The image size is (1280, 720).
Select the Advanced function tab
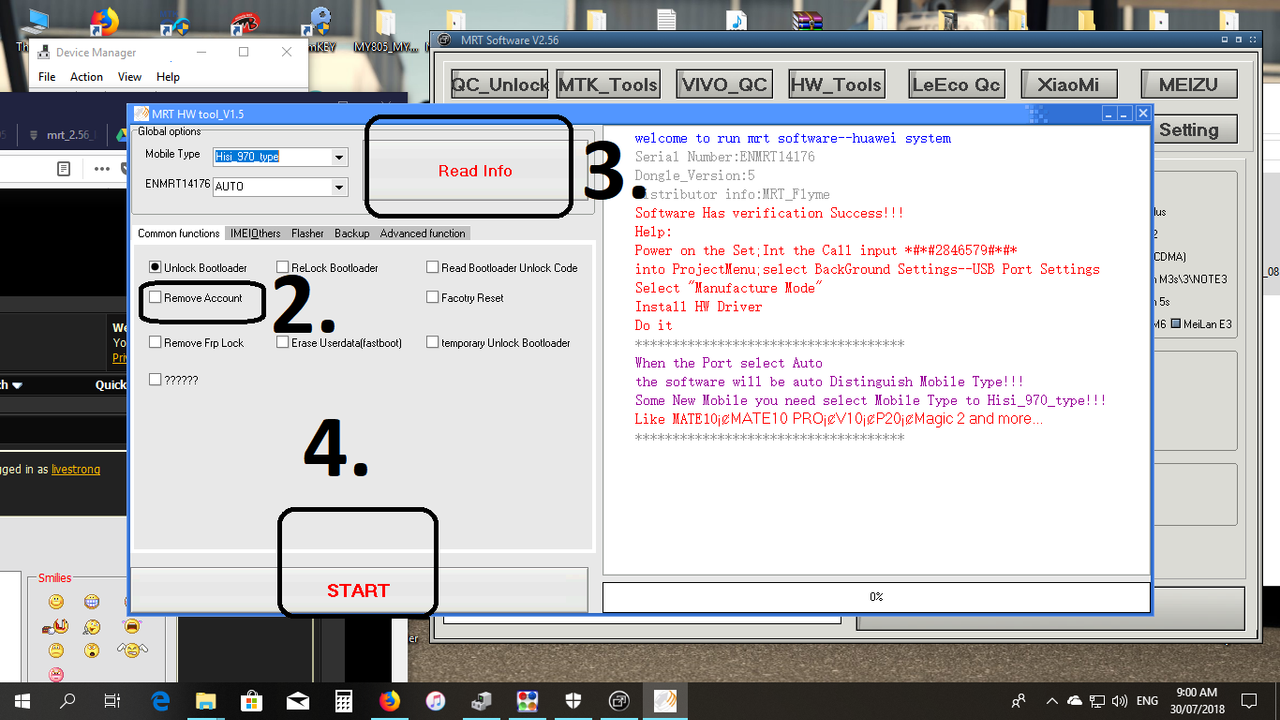click(x=422, y=233)
